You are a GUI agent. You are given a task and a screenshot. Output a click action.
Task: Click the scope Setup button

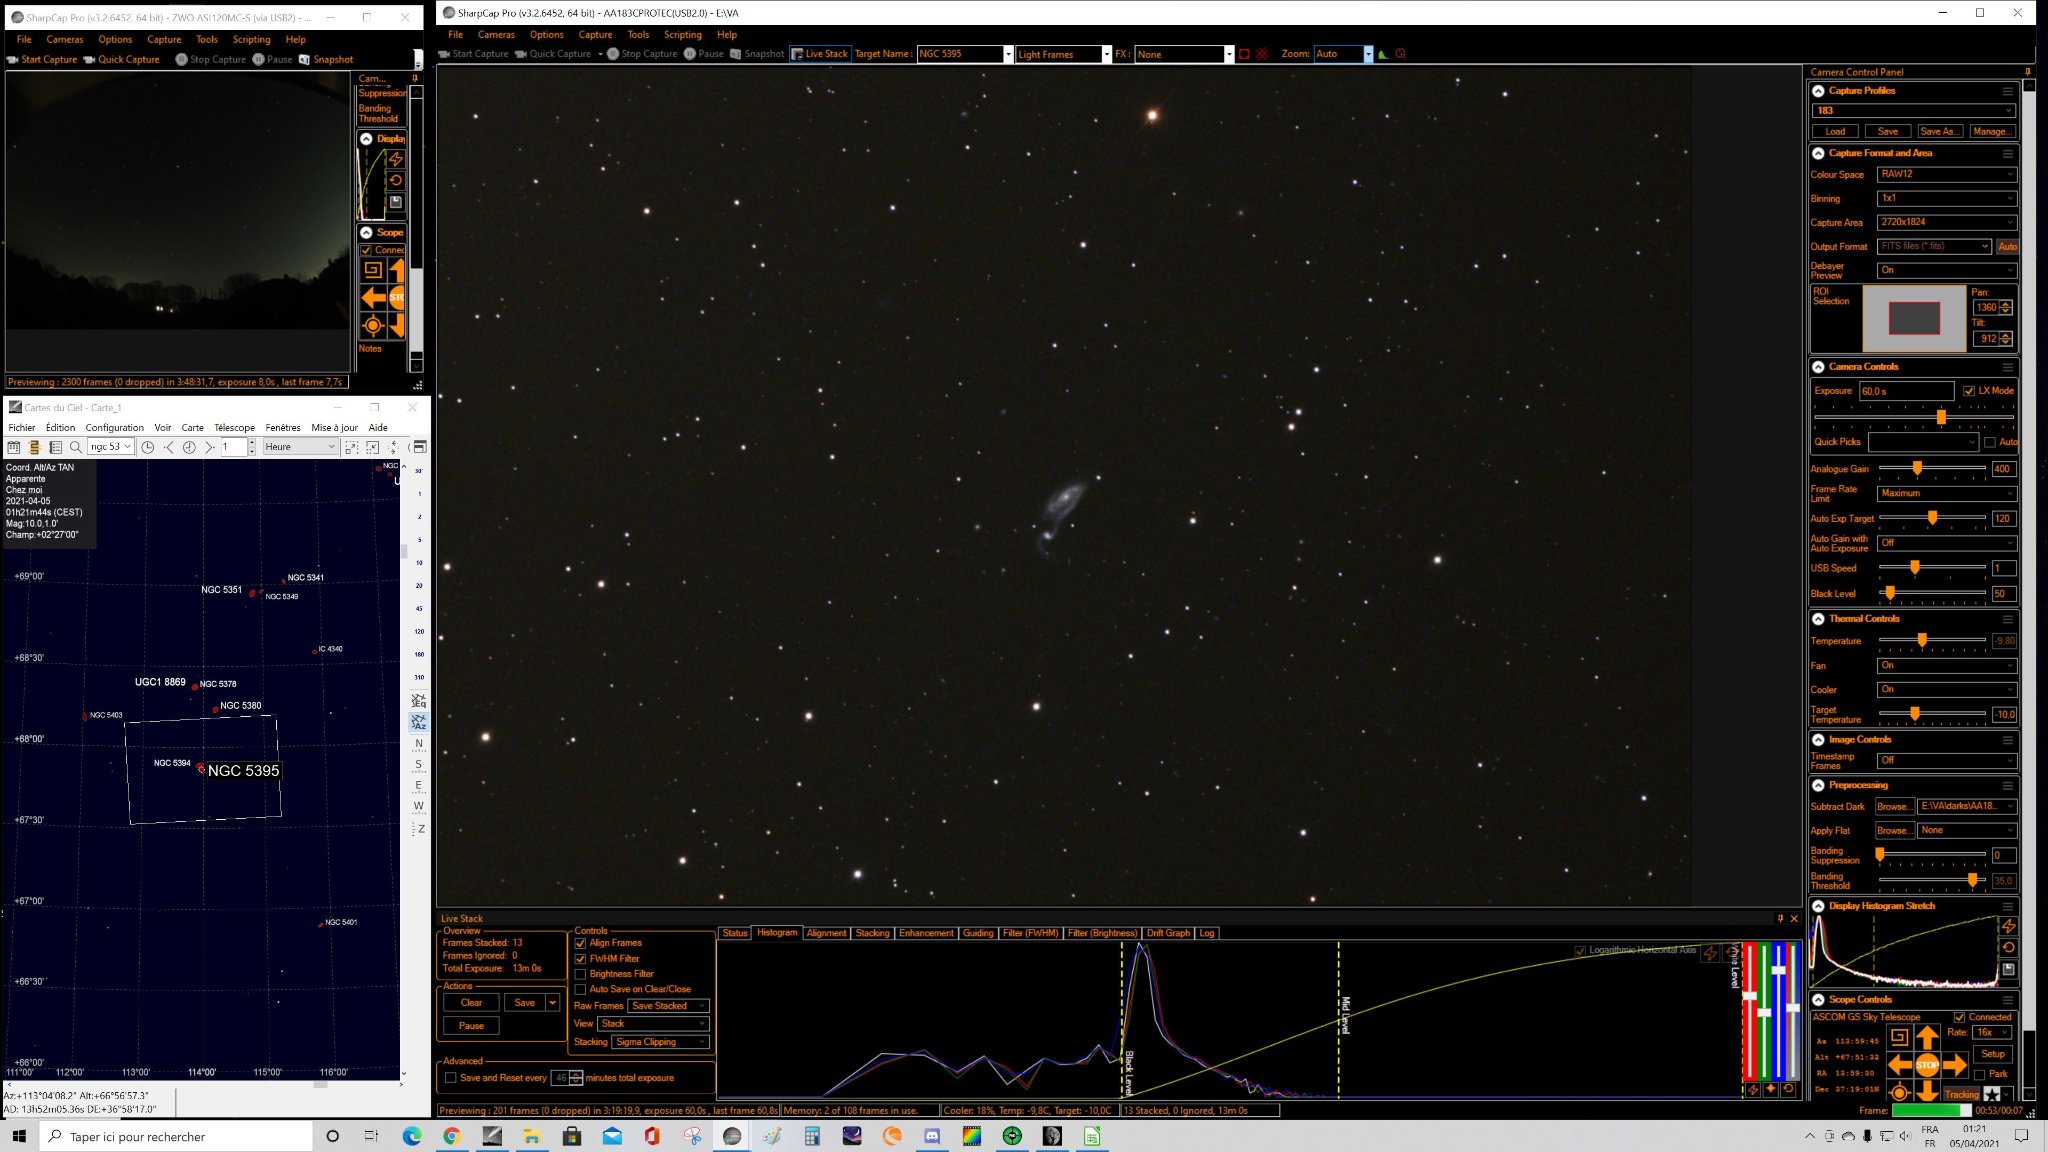tap(1993, 1054)
